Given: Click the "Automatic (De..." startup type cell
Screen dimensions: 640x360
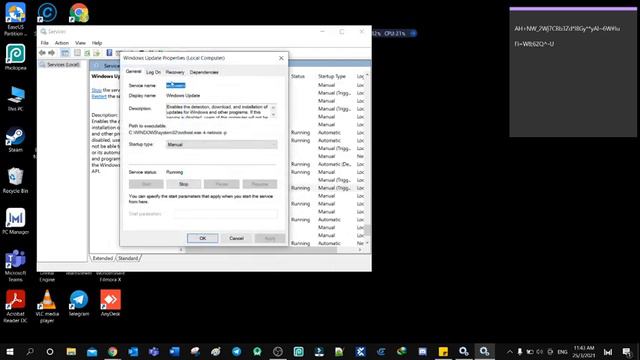Looking at the screenshot, I should [334, 164].
